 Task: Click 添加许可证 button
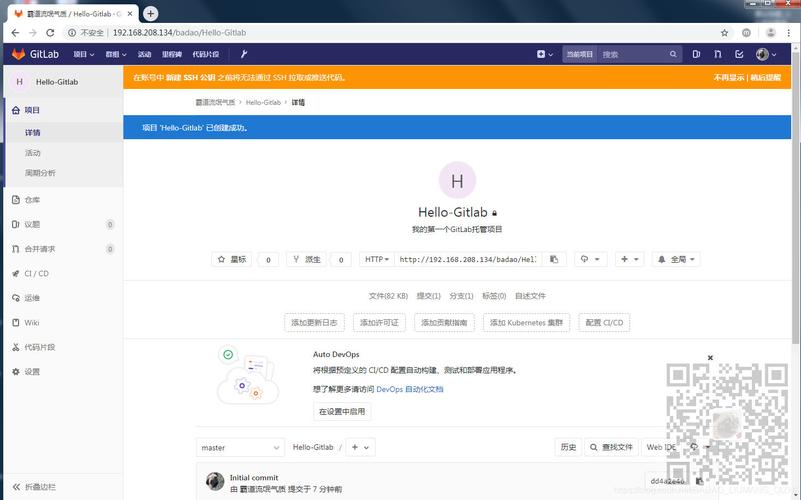(x=379, y=323)
